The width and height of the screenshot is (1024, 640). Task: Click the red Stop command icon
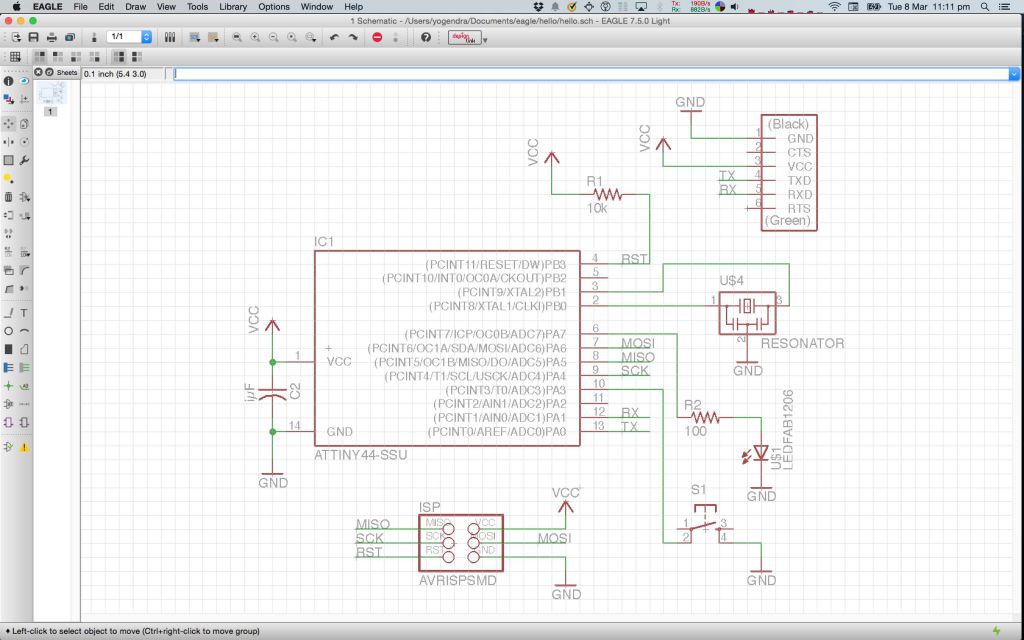click(377, 37)
